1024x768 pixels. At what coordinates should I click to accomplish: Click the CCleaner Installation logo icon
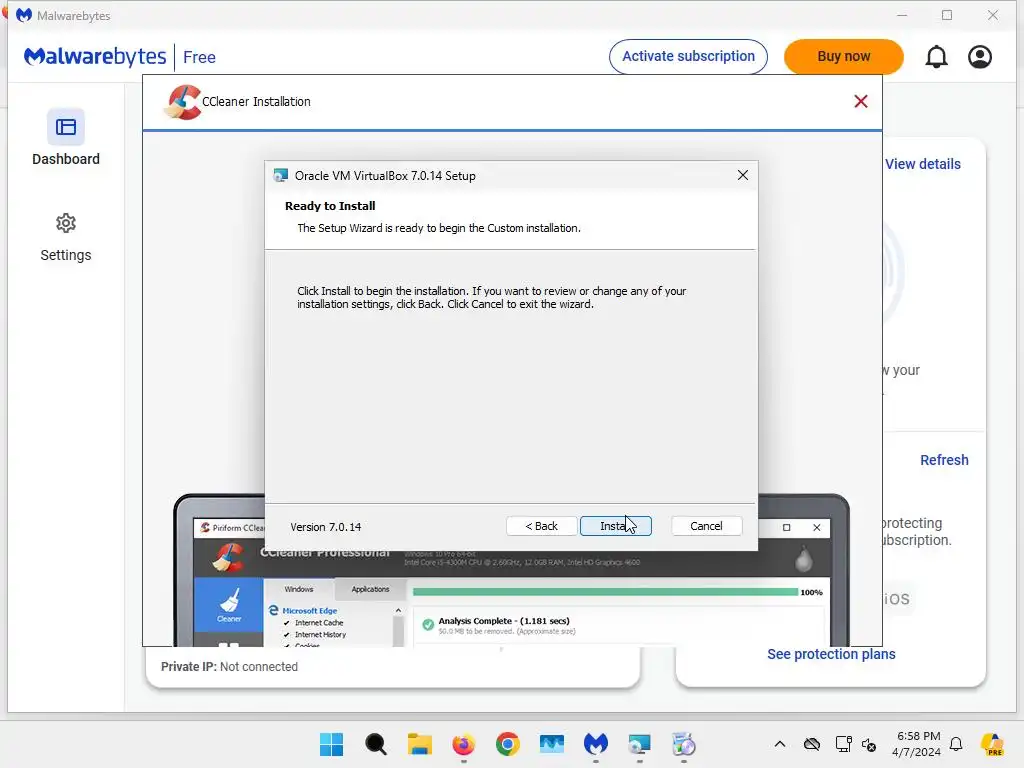[183, 102]
